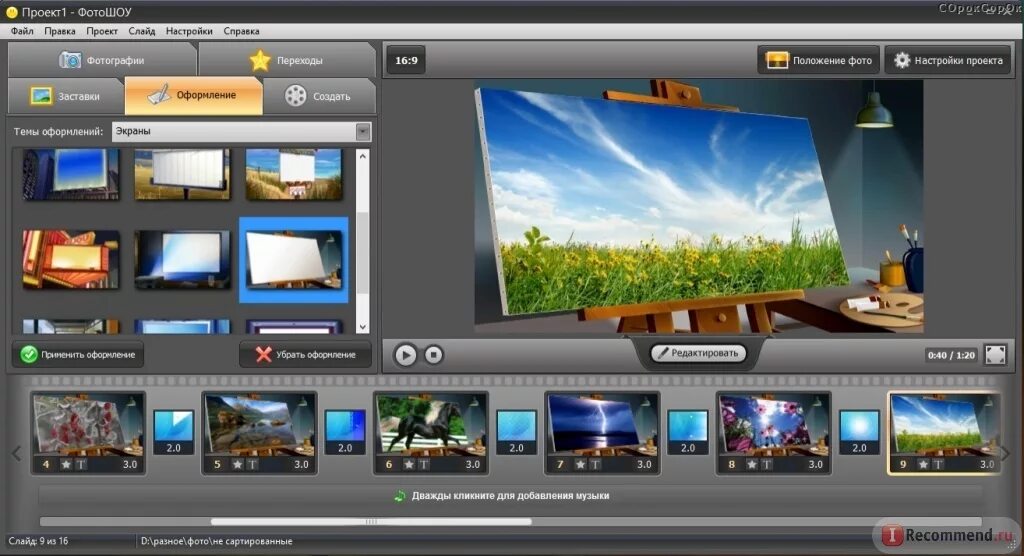Select the transition between slides 4 and 5

pyautogui.click(x=174, y=432)
